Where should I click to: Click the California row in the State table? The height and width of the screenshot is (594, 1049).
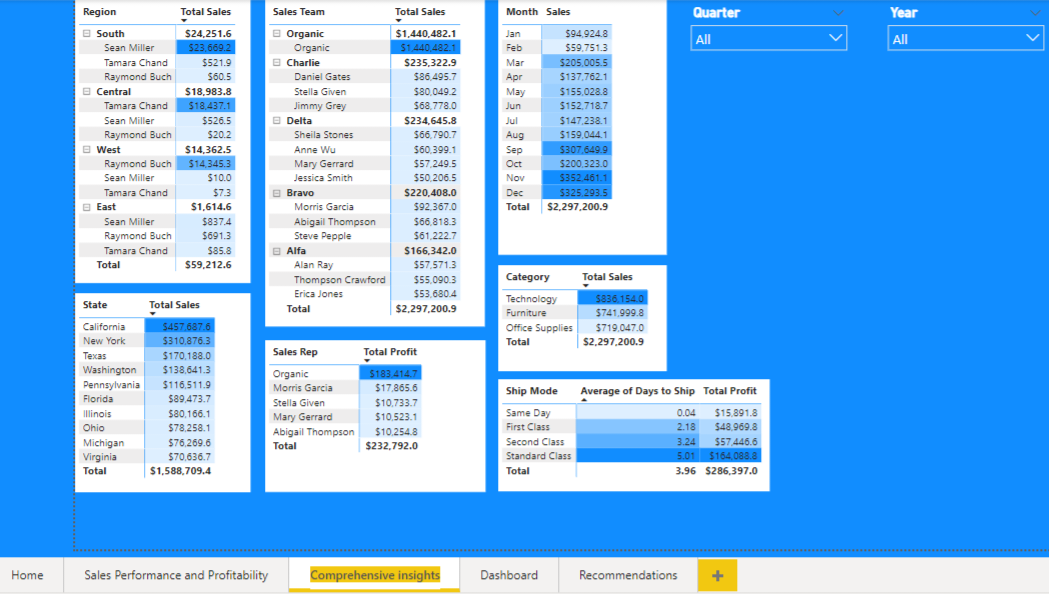(x=103, y=326)
